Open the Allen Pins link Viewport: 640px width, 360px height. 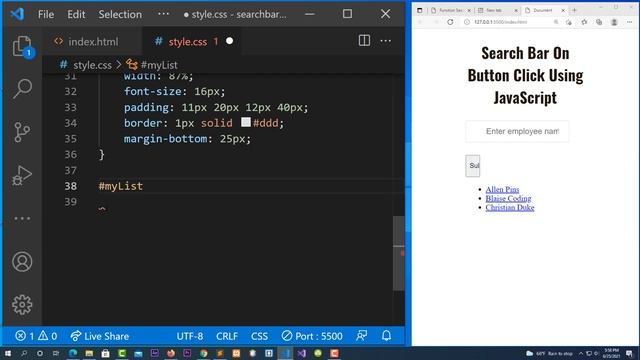coord(502,189)
